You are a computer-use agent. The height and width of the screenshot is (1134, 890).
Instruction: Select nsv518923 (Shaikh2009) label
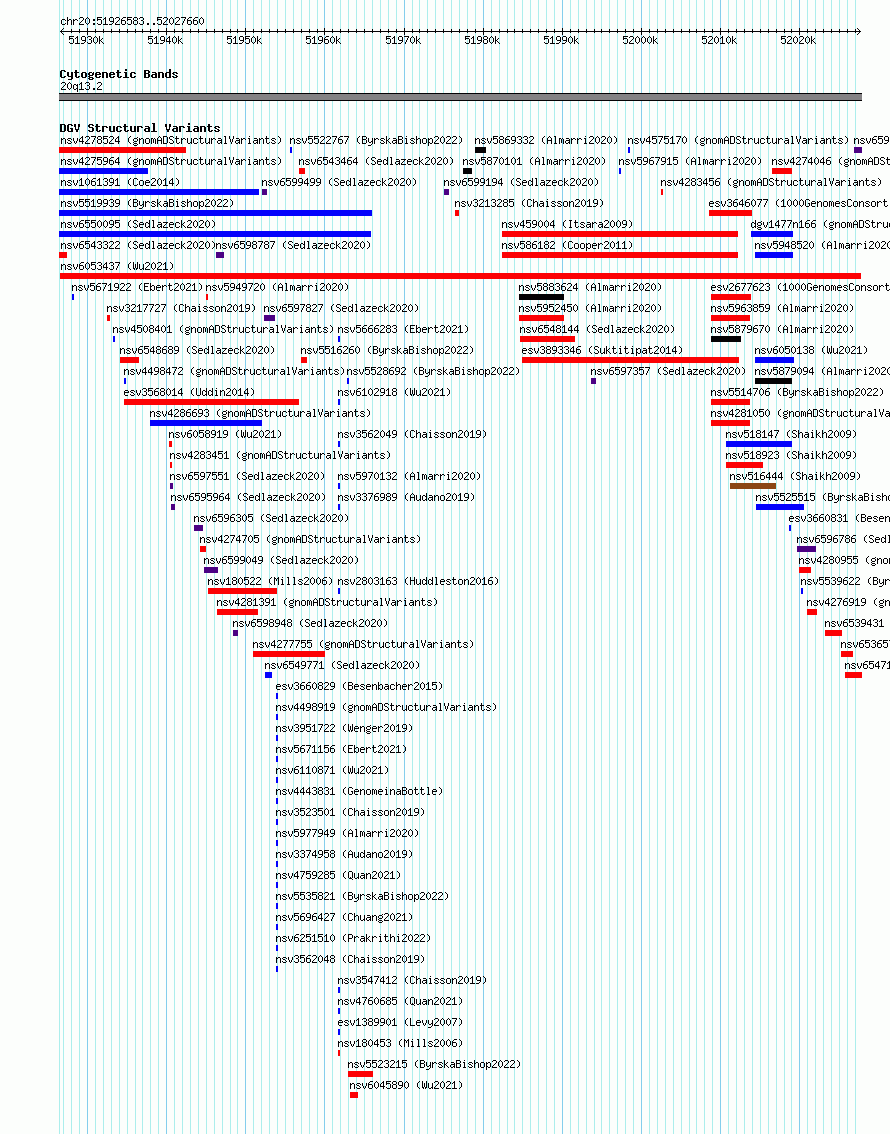pyautogui.click(x=791, y=455)
